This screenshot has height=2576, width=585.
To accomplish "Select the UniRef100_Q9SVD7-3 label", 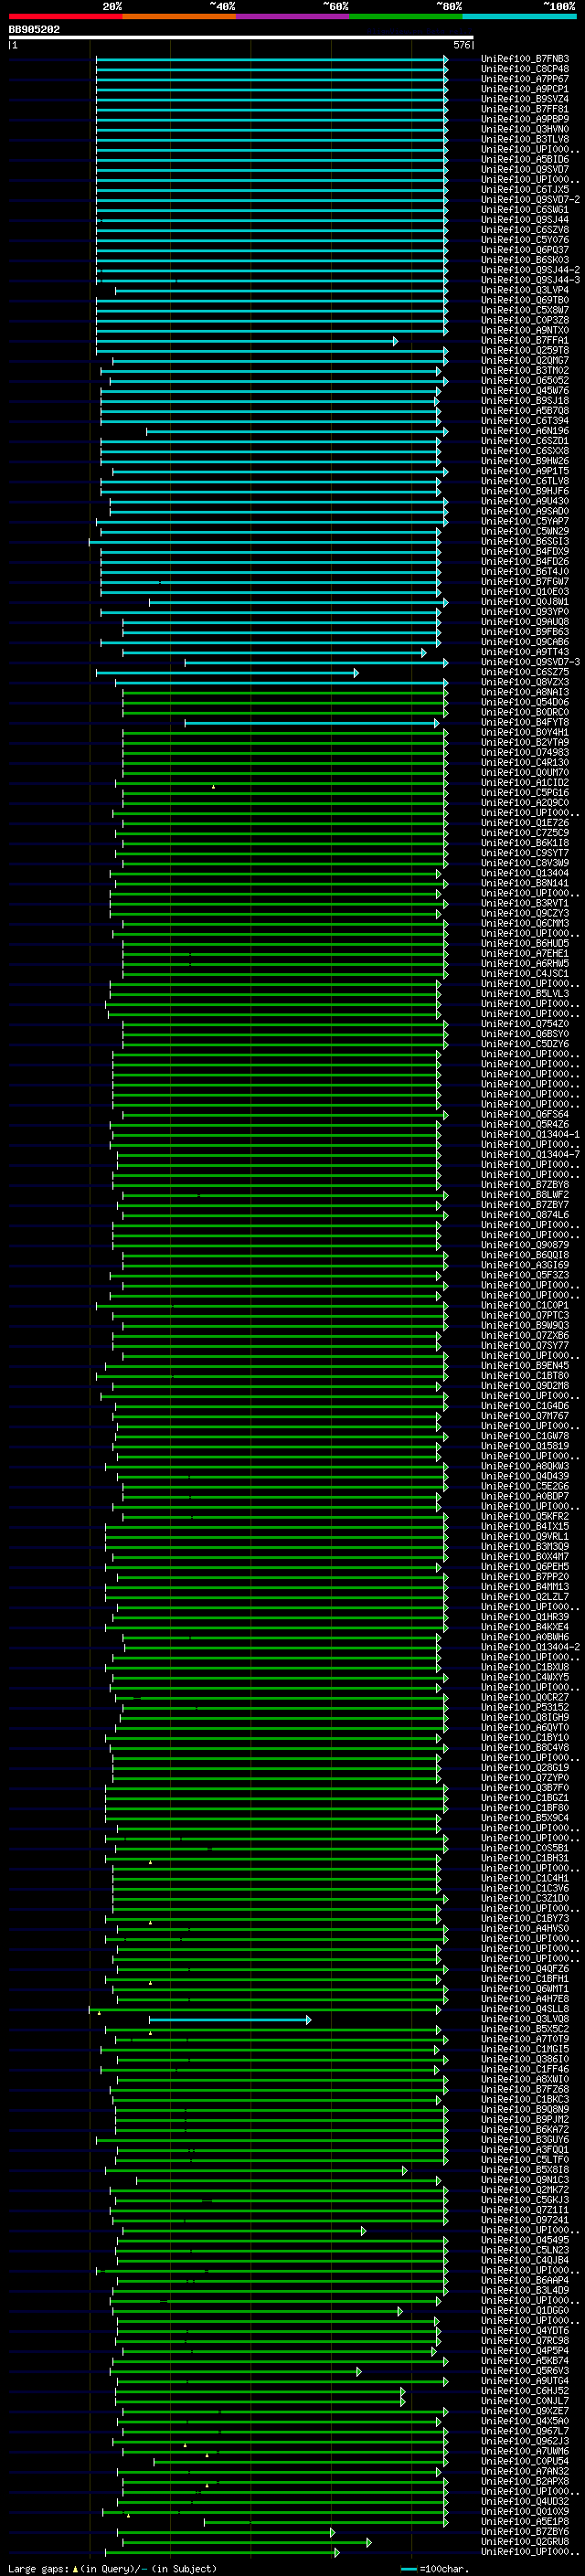I will (530, 662).
